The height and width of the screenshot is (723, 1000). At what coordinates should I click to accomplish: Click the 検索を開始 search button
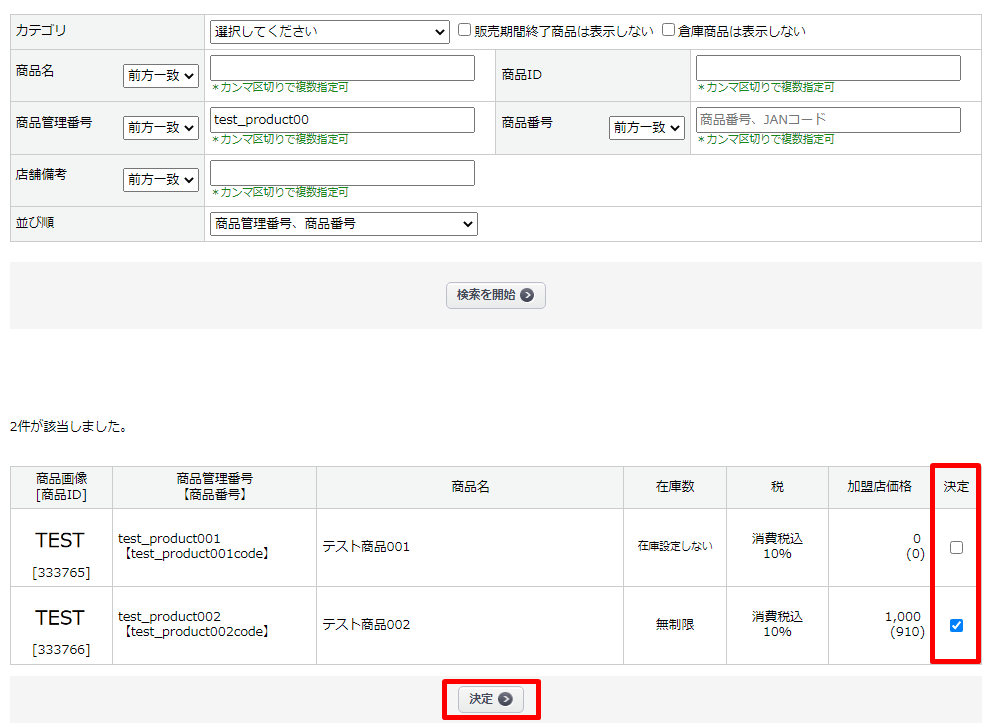(x=495, y=295)
